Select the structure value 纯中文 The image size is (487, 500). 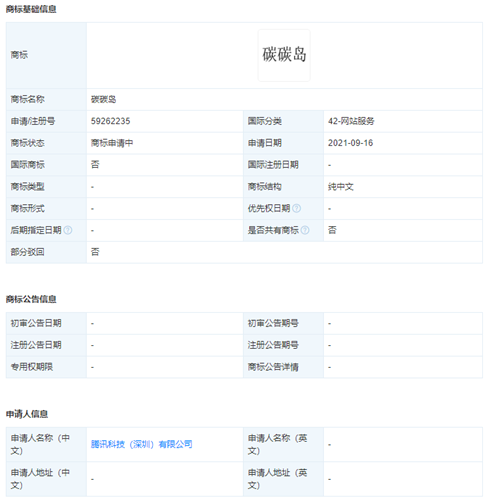(x=340, y=187)
